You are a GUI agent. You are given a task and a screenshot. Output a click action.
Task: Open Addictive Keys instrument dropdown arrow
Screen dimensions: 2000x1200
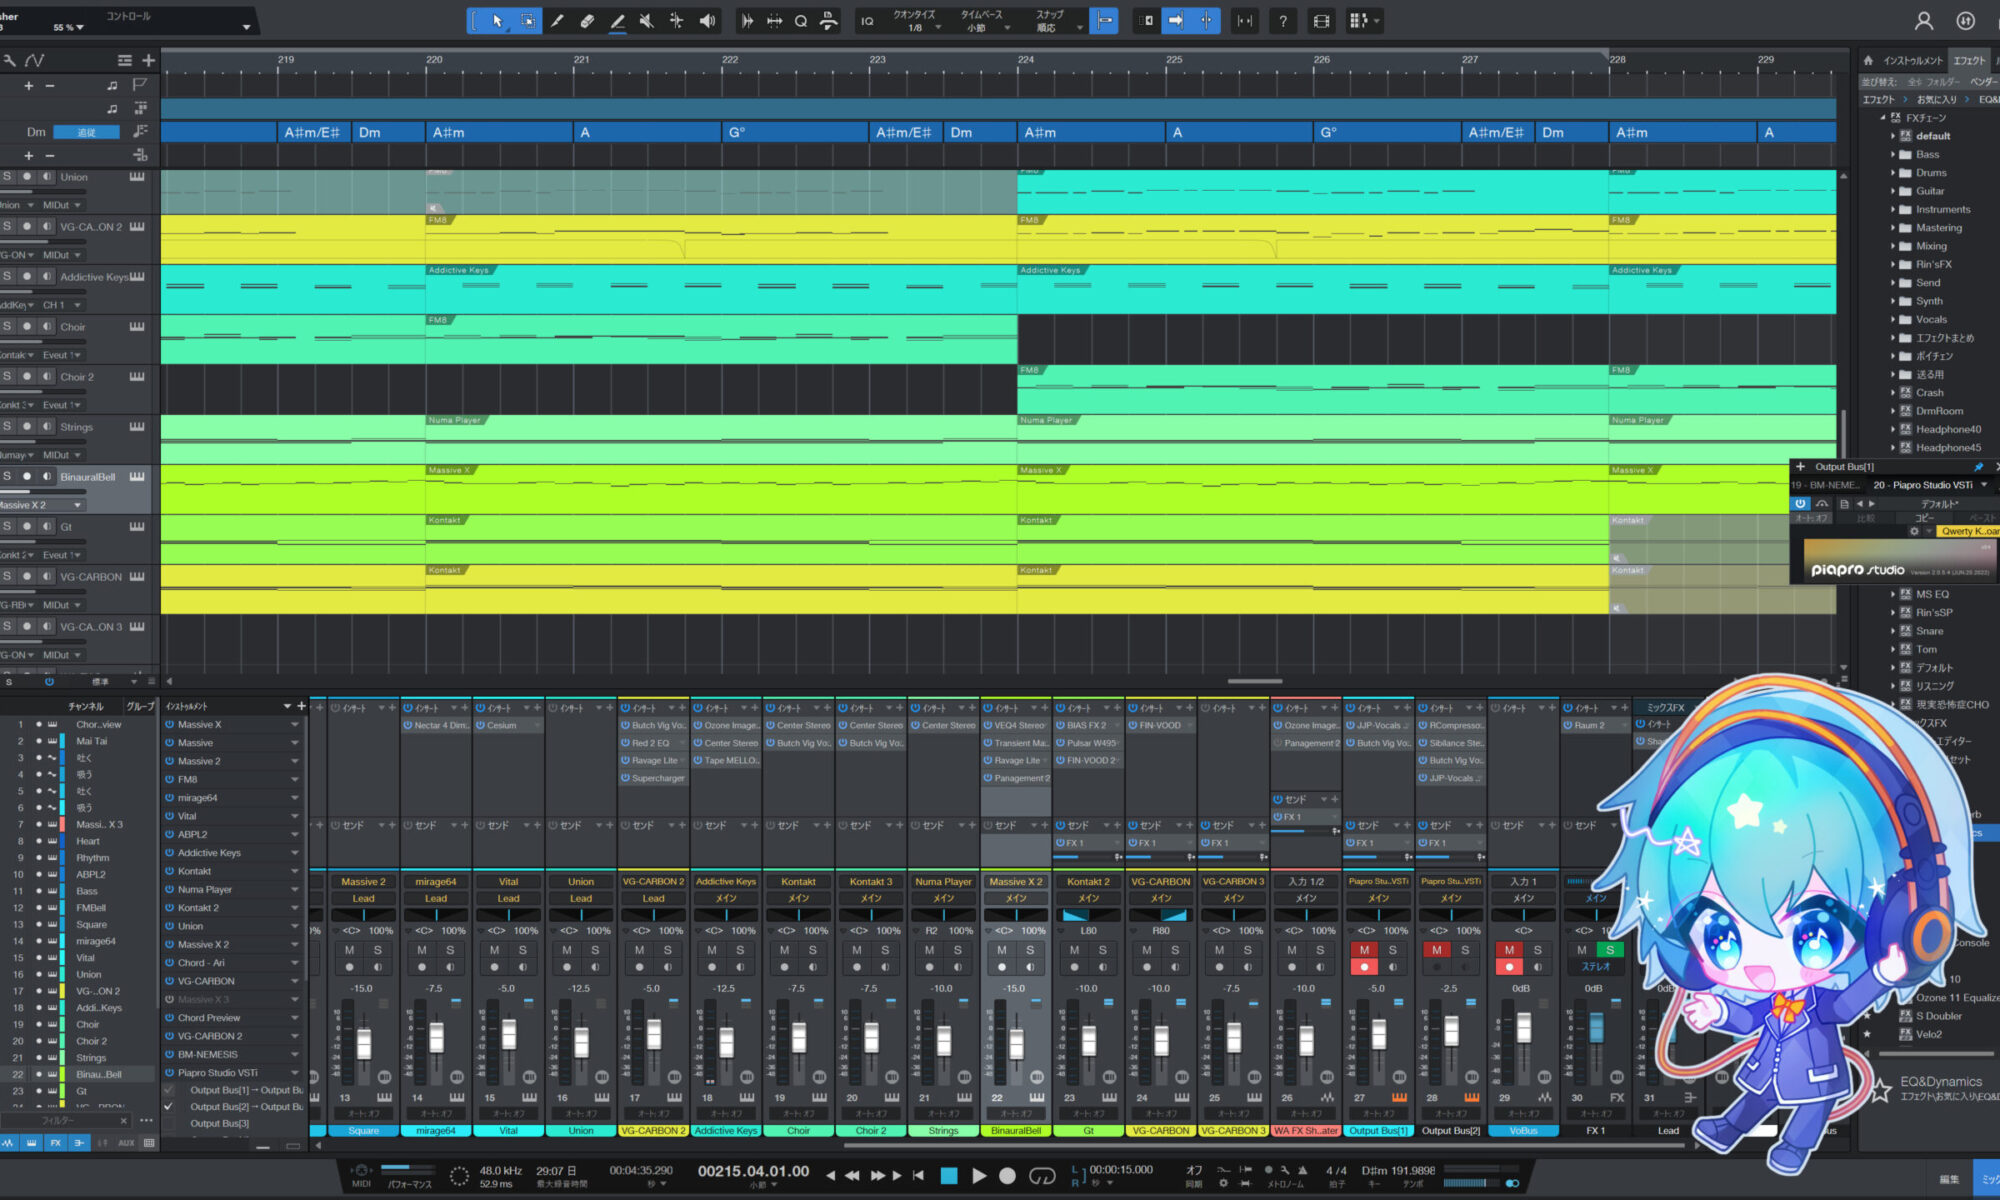(295, 853)
